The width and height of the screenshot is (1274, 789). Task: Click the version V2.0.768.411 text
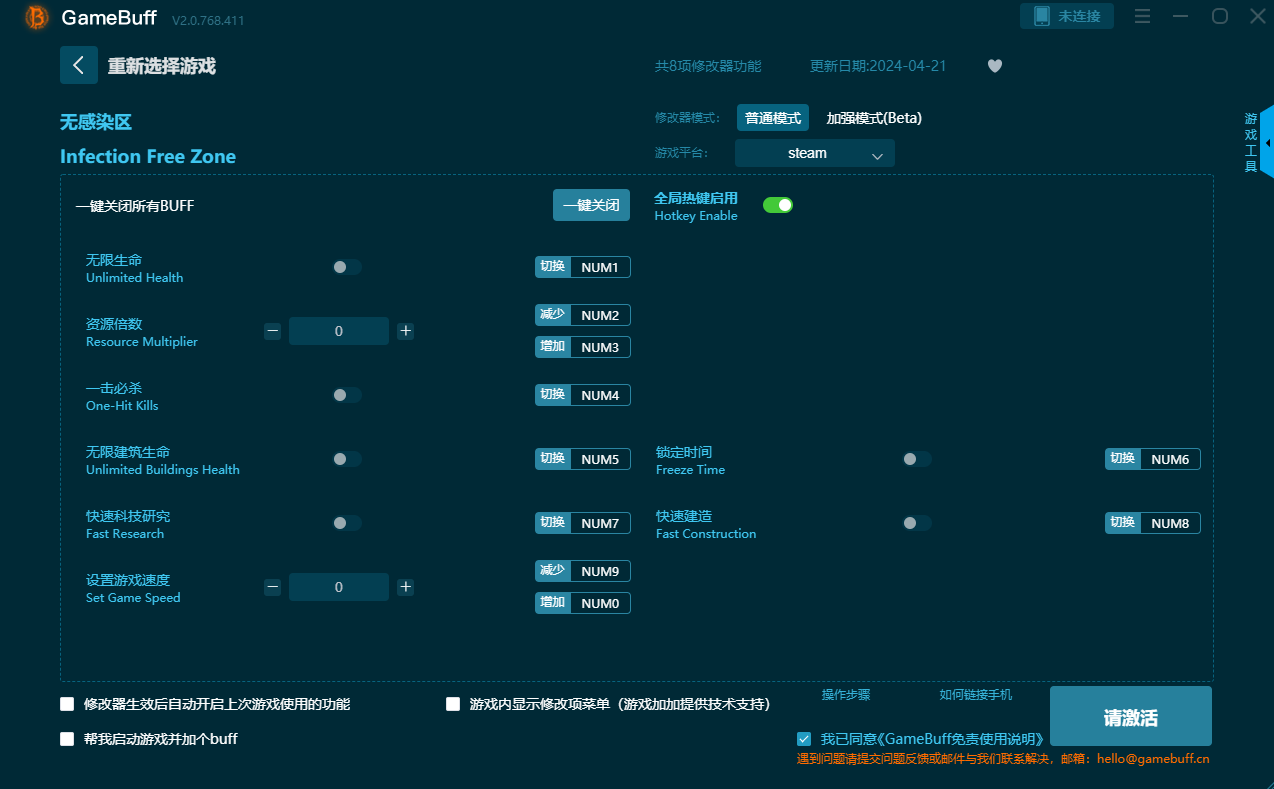point(208,20)
